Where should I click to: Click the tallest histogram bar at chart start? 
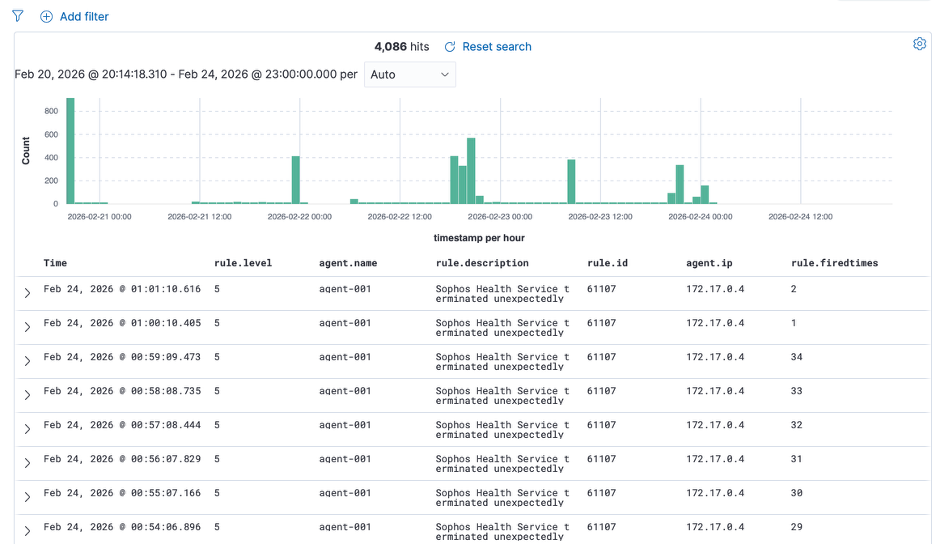tap(70, 150)
